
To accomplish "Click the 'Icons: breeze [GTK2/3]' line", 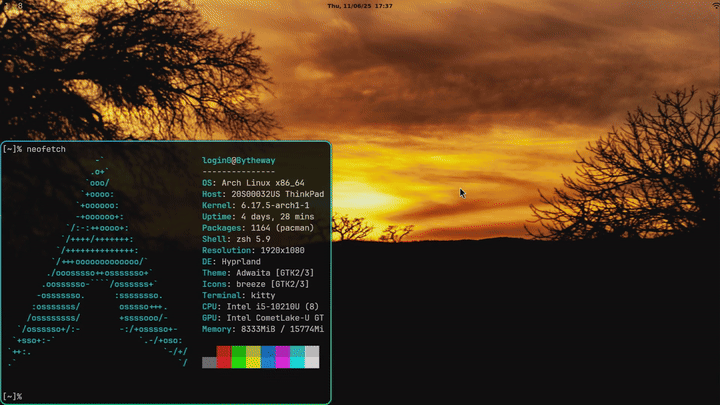I will [256, 284].
